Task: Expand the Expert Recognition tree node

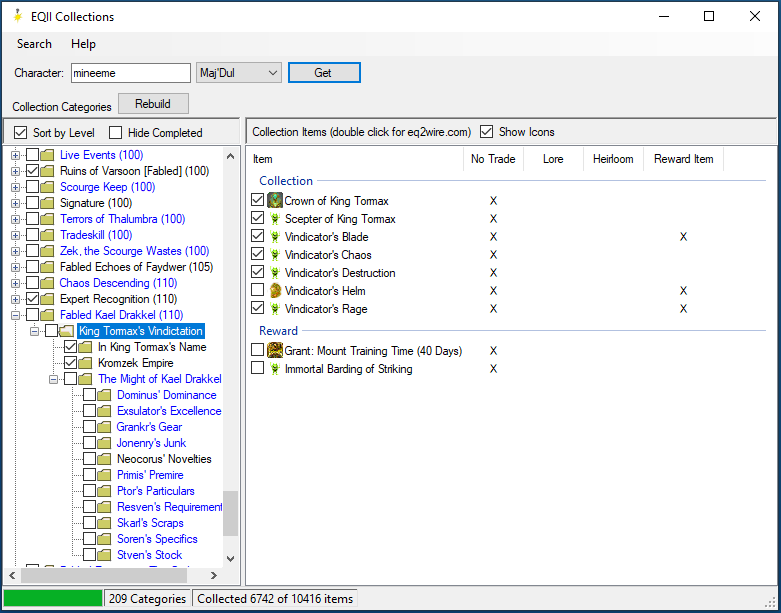Action: tap(15, 299)
